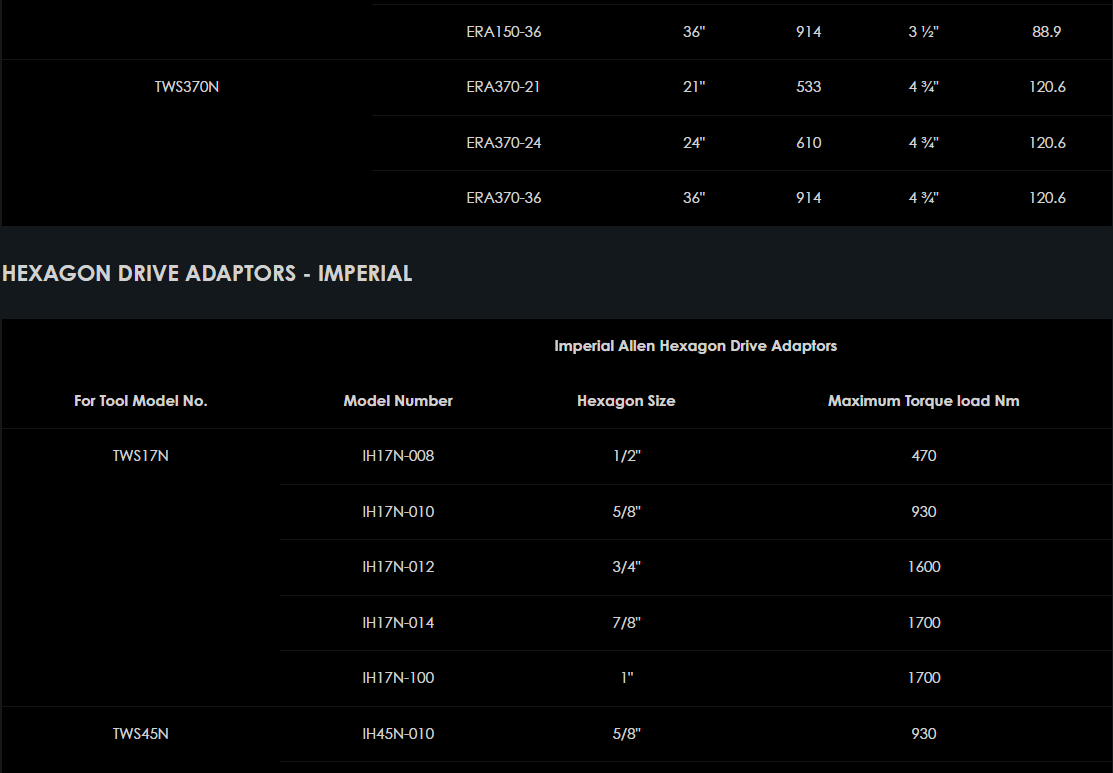Click the TWS17N tool model cell
Screen dimensions: 1113x773
click(x=140, y=456)
